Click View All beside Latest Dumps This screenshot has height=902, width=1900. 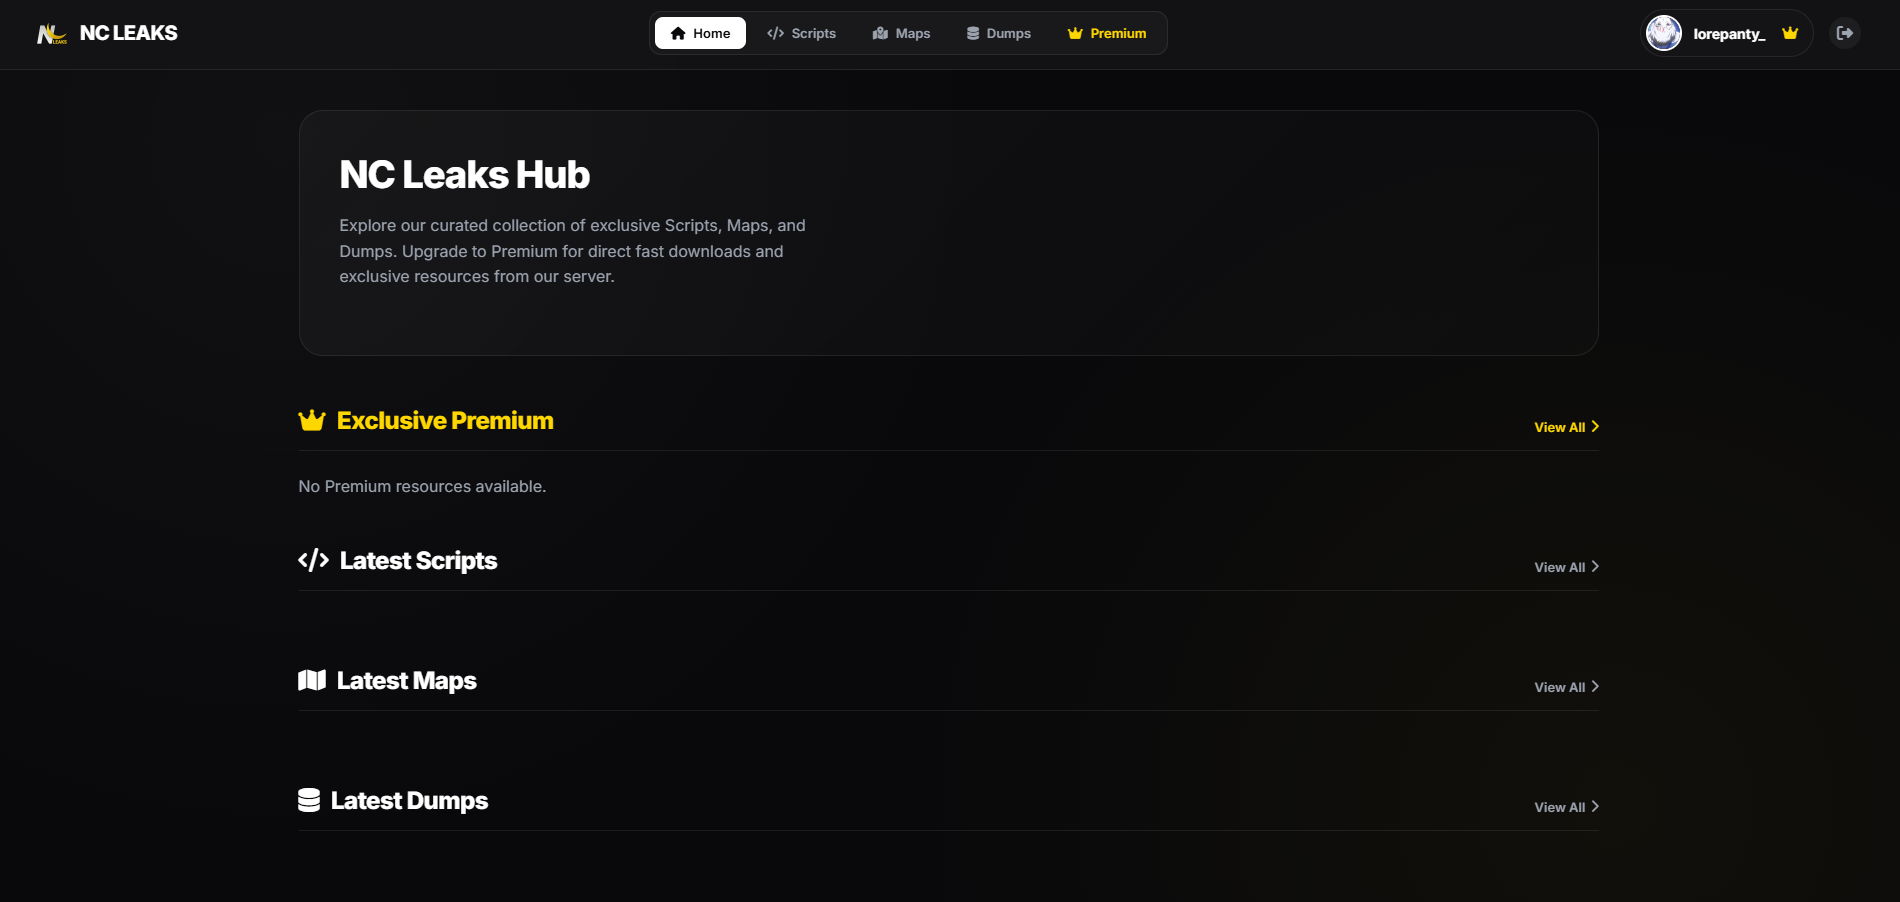click(1558, 807)
